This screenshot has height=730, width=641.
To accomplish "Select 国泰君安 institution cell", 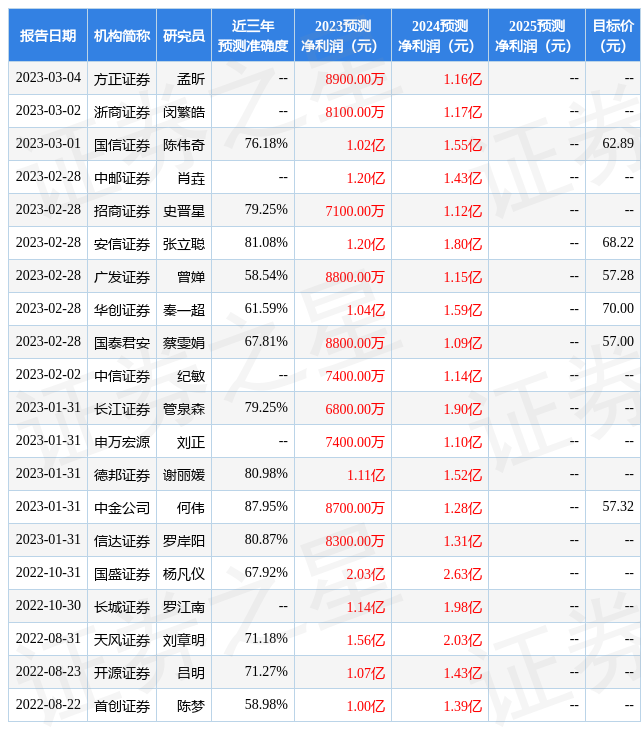I will pyautogui.click(x=122, y=343).
